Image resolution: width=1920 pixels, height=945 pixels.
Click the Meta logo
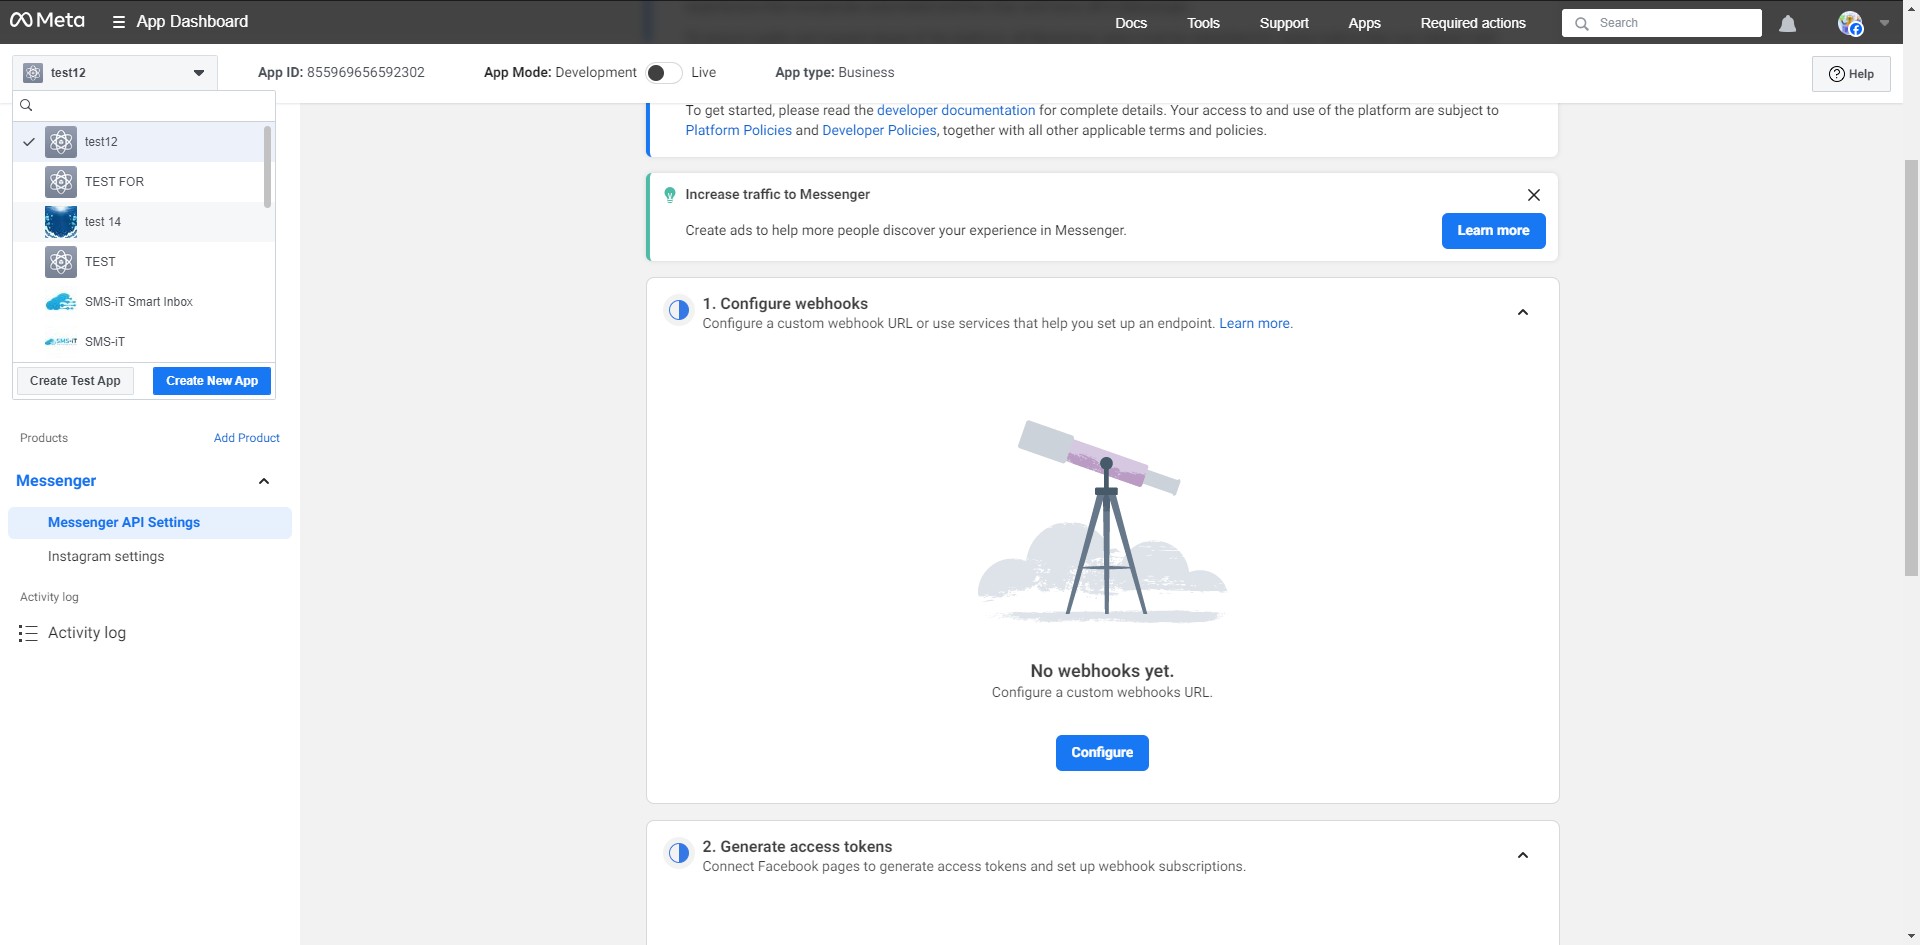pos(47,21)
